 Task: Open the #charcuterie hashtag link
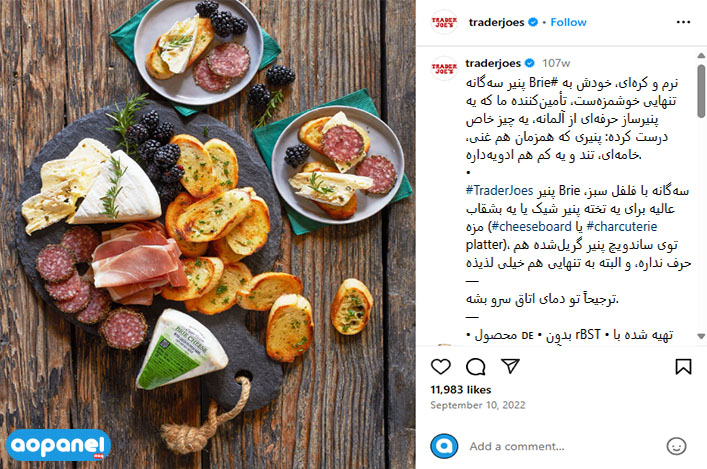pos(622,226)
